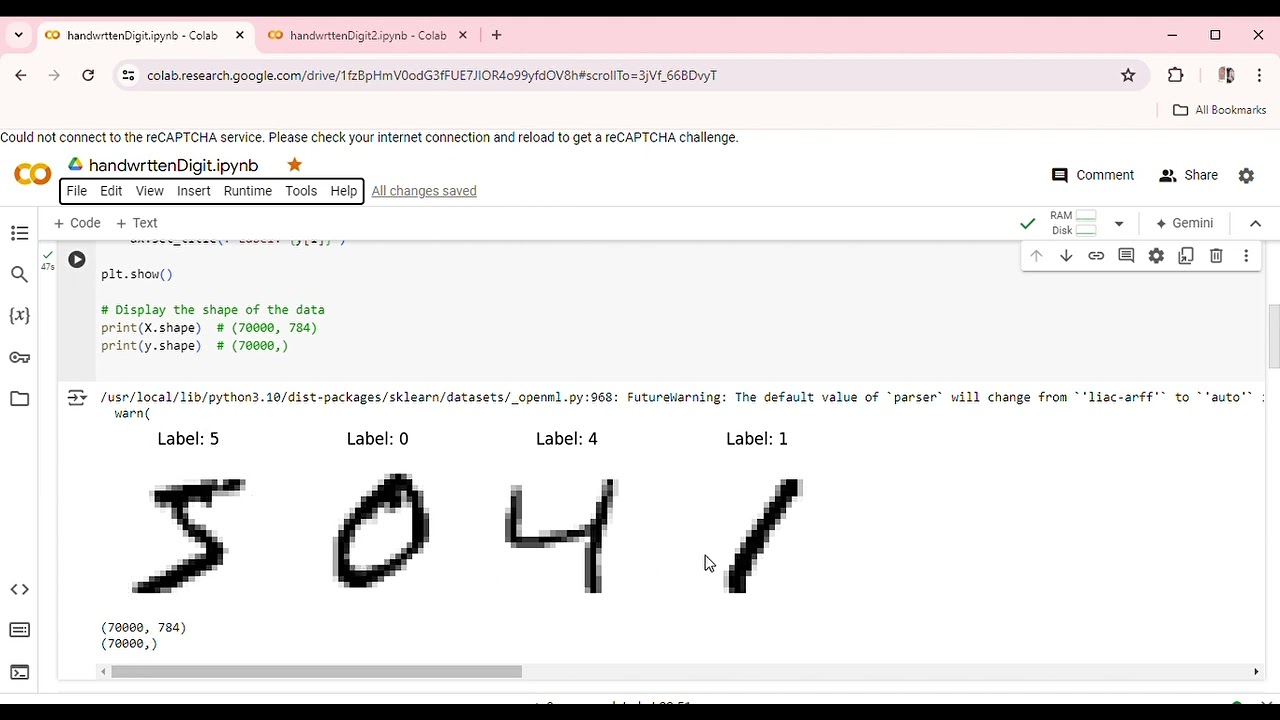Open the browser profile avatar
Image resolution: width=1280 pixels, height=720 pixels.
coord(1226,75)
